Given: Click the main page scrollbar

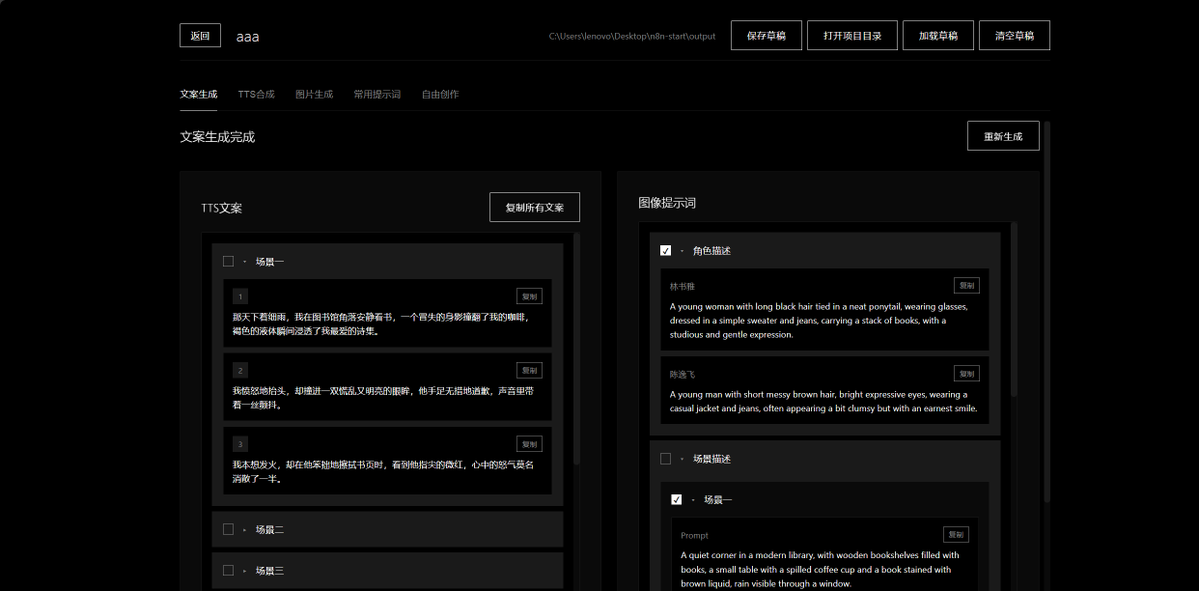Looking at the screenshot, I should 1047,311.
